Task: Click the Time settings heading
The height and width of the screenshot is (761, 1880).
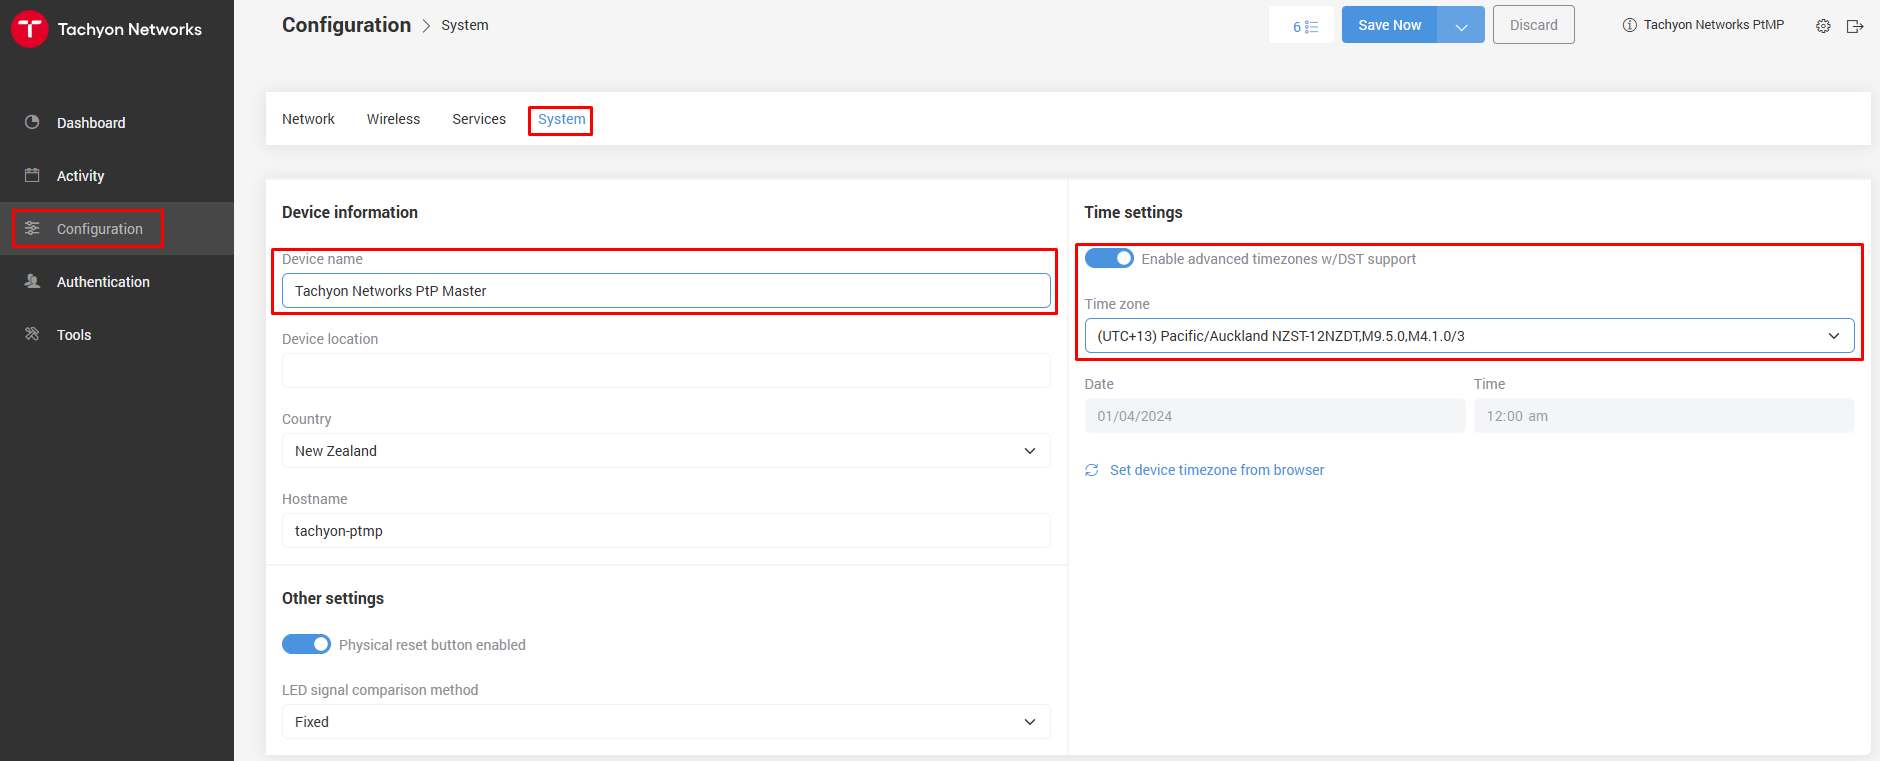Action: 1133,212
